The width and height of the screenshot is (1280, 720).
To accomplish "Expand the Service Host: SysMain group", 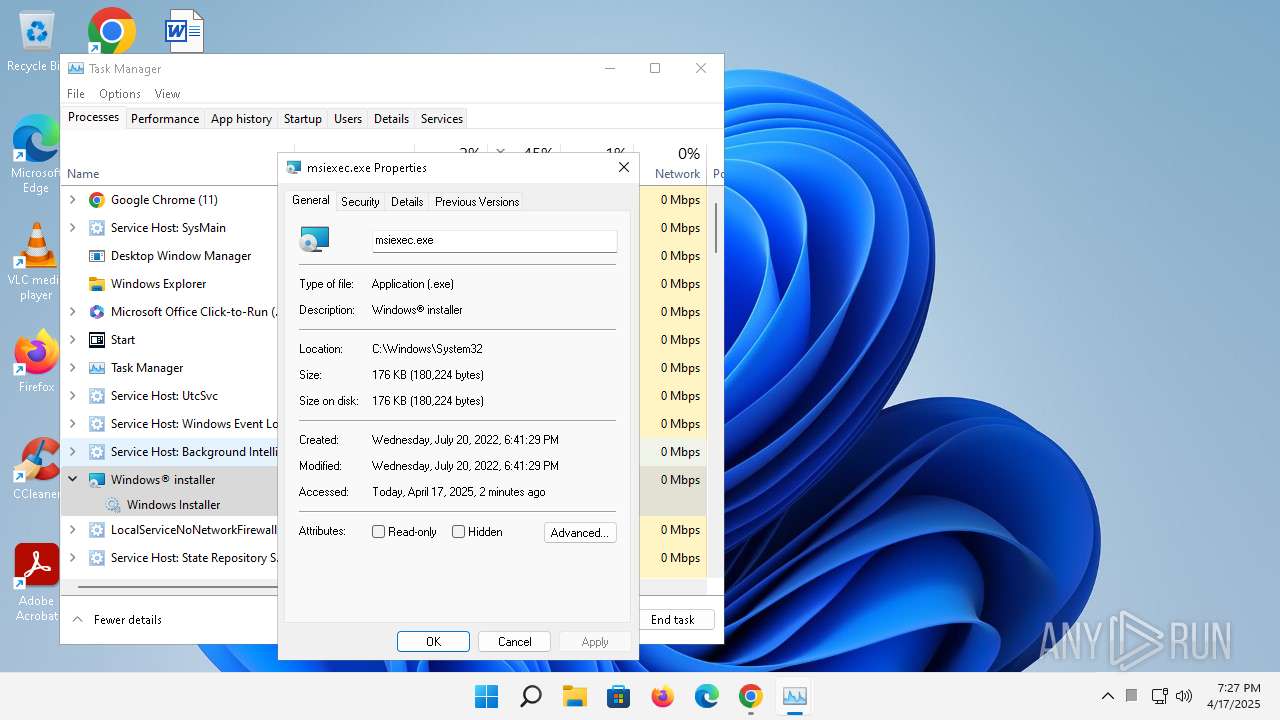I will point(73,228).
